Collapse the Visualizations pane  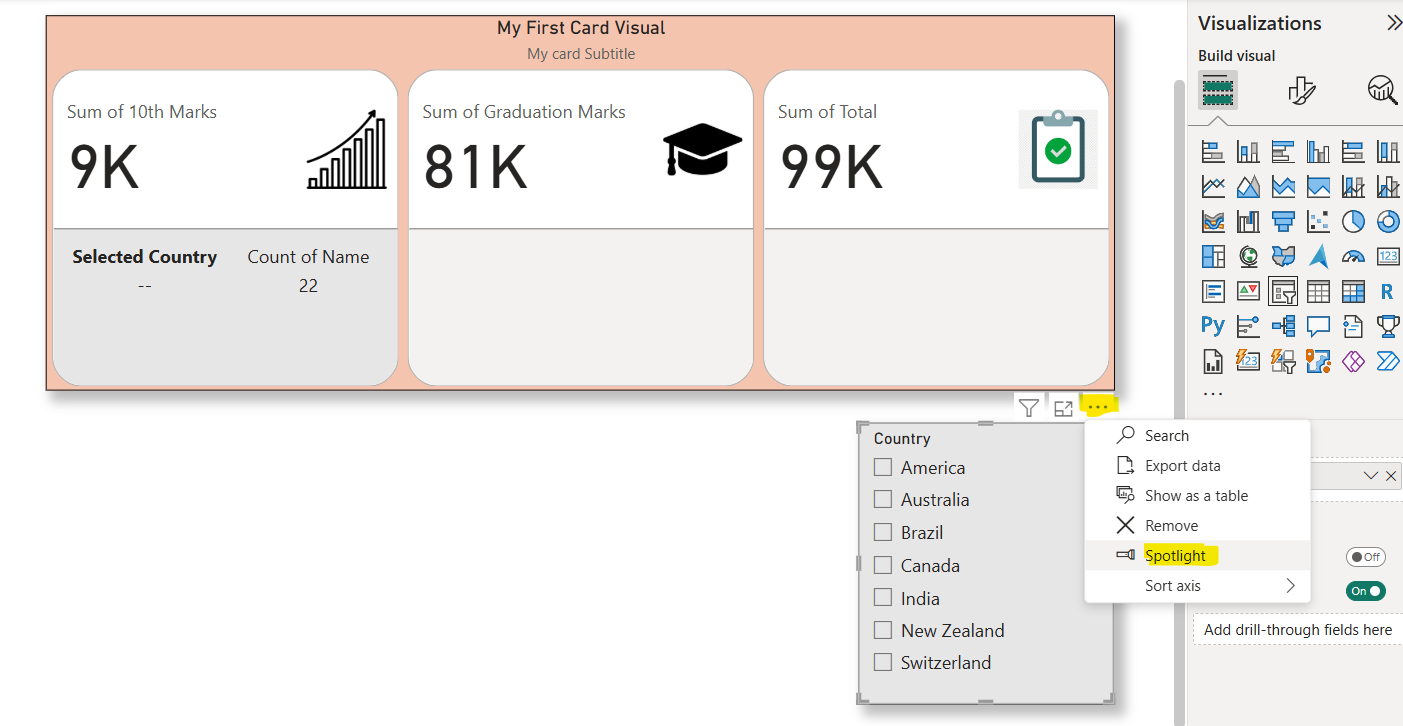(1394, 22)
